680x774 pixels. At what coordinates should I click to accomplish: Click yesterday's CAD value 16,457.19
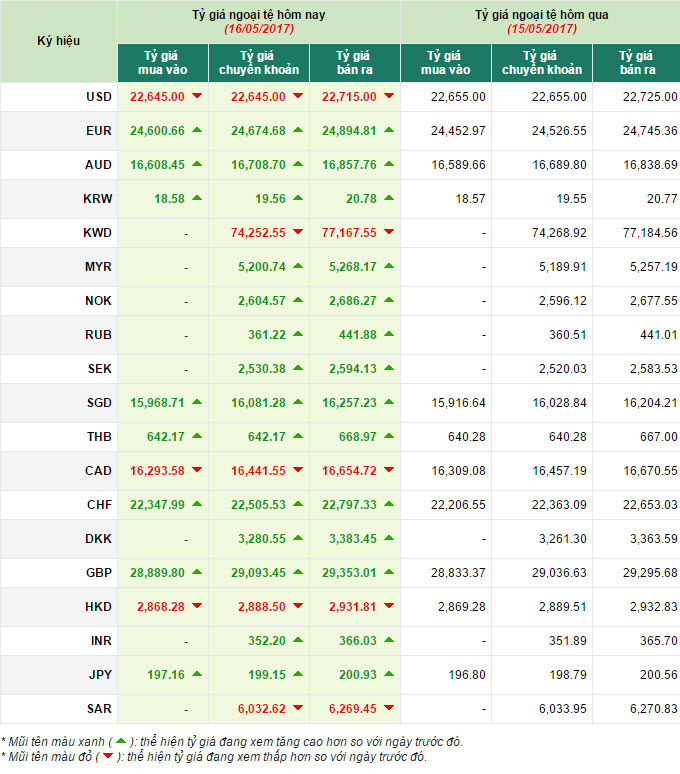tap(559, 471)
